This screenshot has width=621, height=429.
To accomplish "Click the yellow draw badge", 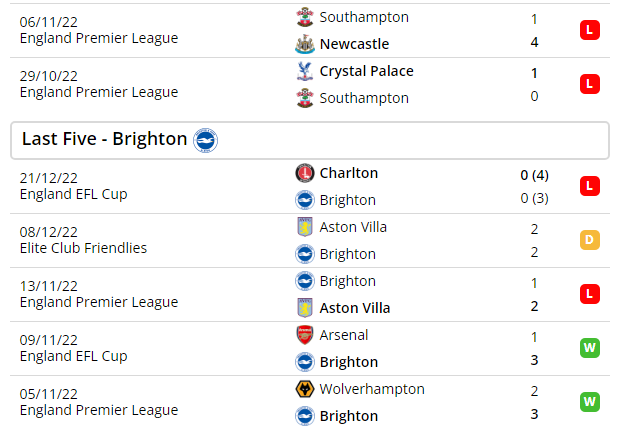I will 590,240.
